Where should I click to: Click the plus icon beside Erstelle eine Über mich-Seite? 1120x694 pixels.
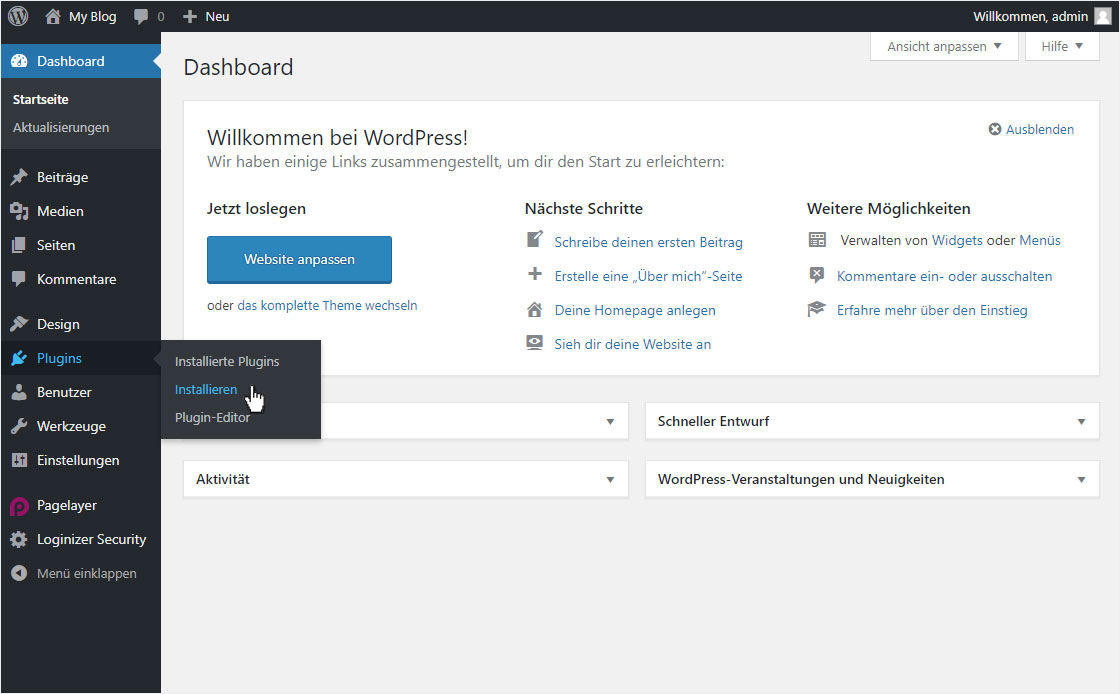pos(534,273)
